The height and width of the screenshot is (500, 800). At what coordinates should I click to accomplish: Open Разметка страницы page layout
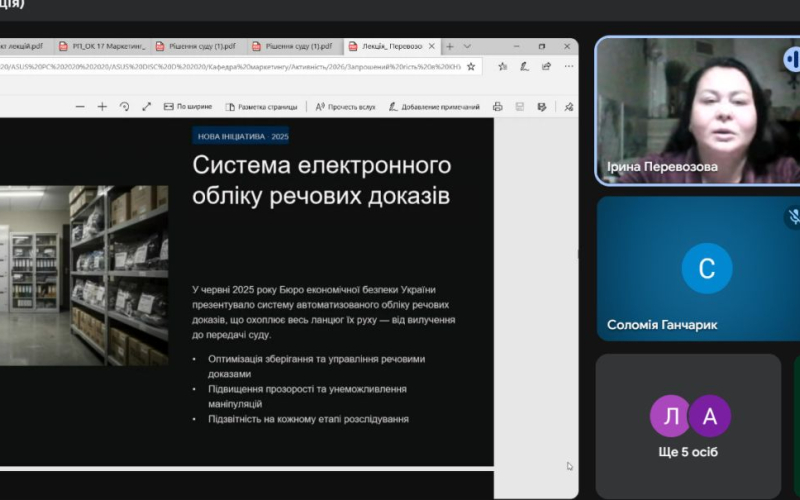coord(261,107)
